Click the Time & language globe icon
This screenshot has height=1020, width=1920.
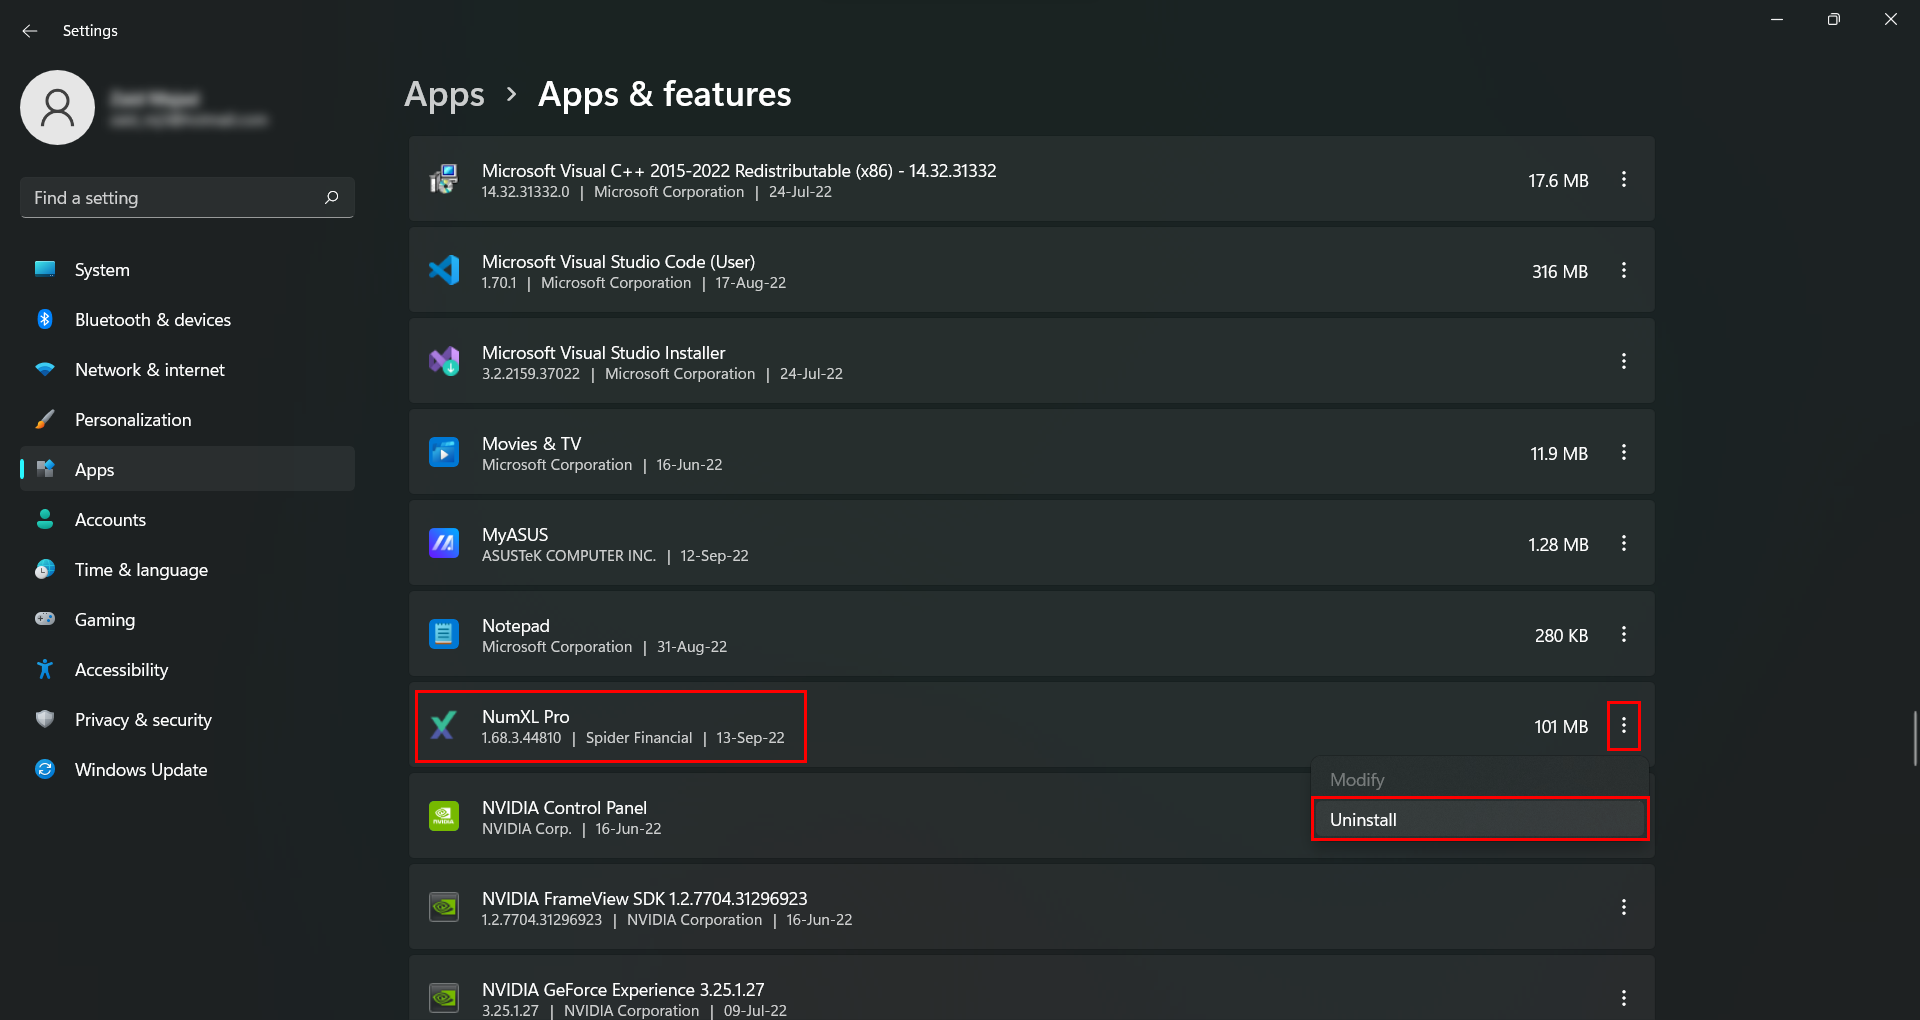tap(45, 569)
